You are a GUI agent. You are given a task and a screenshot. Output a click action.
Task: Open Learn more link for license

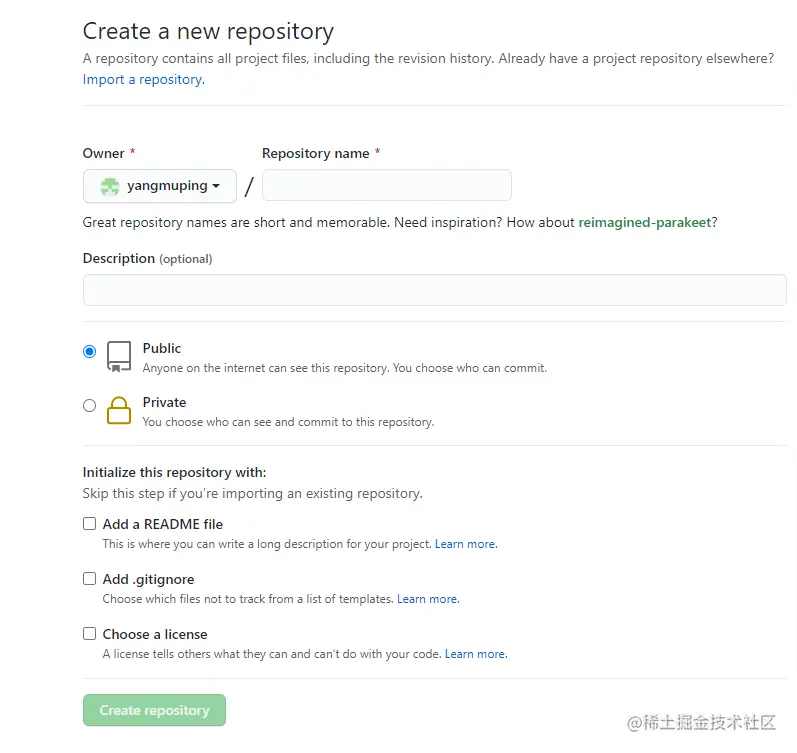475,654
